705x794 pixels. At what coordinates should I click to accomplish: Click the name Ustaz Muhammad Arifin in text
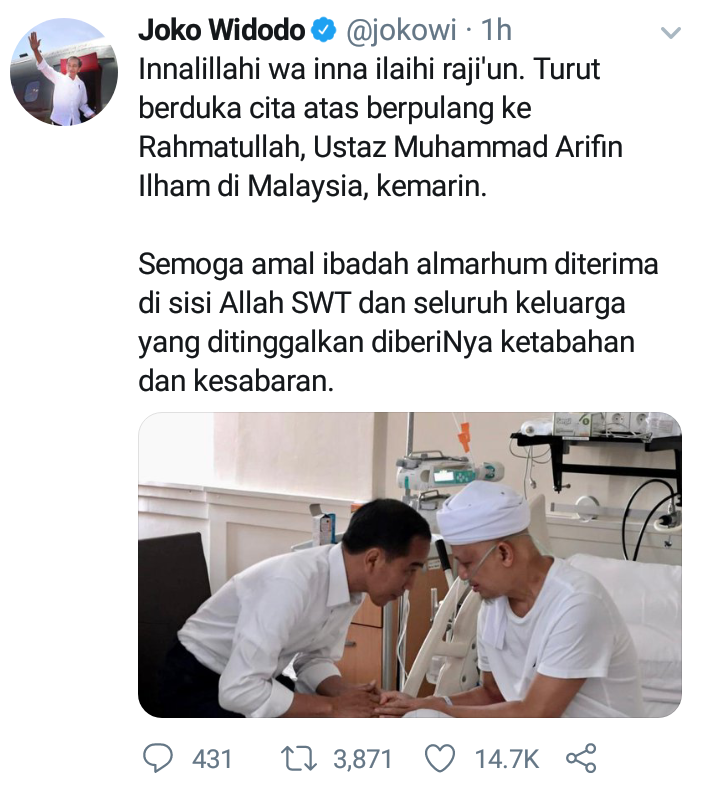click(x=468, y=147)
